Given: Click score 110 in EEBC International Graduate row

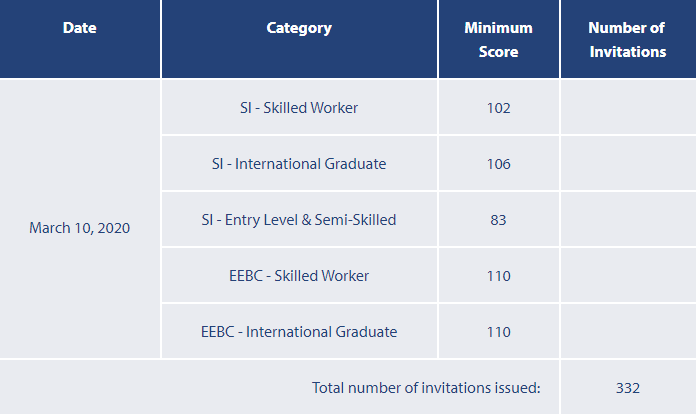Looking at the screenshot, I should point(498,332).
